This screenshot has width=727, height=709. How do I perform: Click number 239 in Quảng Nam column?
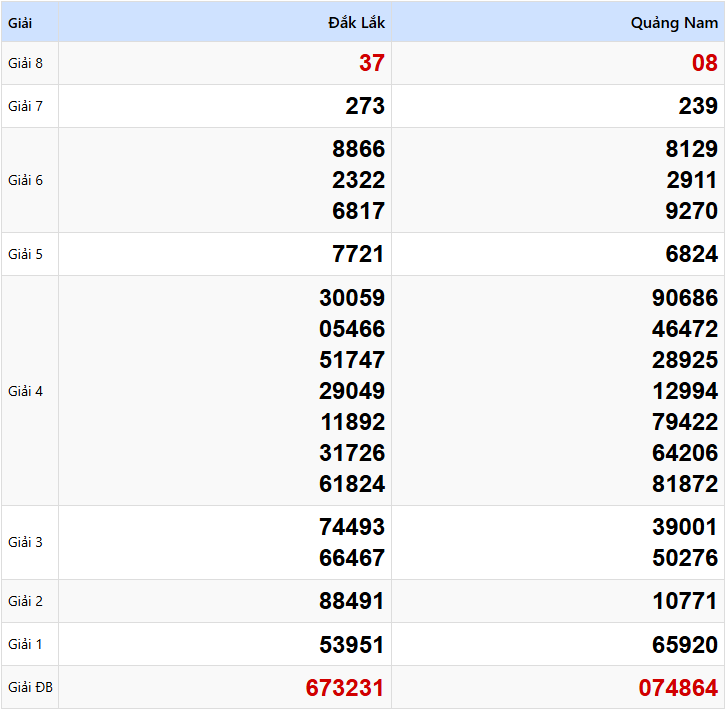(698, 106)
